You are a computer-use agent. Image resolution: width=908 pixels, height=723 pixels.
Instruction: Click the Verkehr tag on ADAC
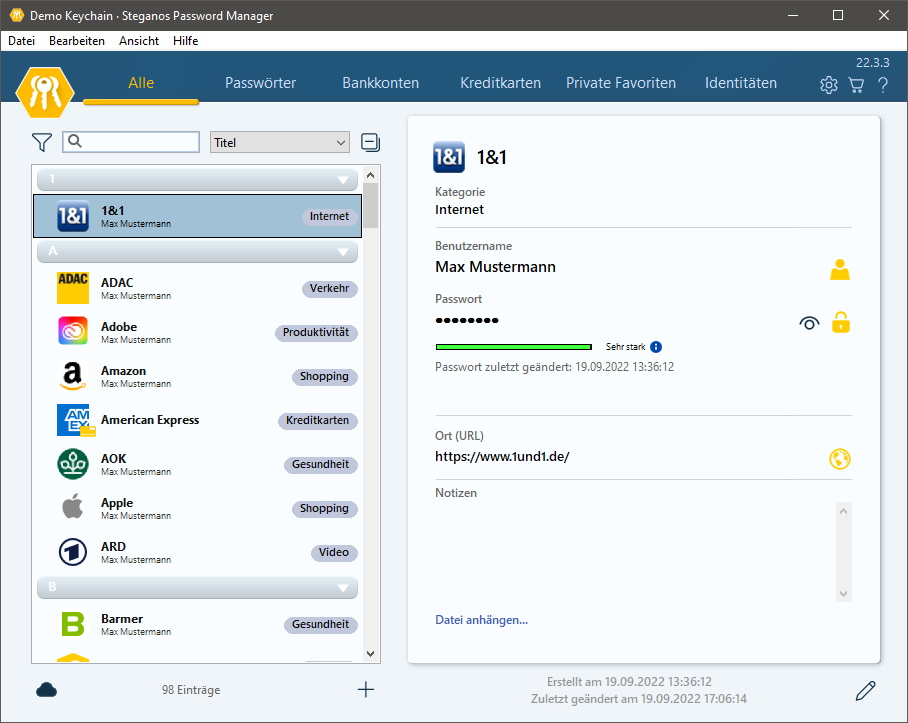(329, 288)
